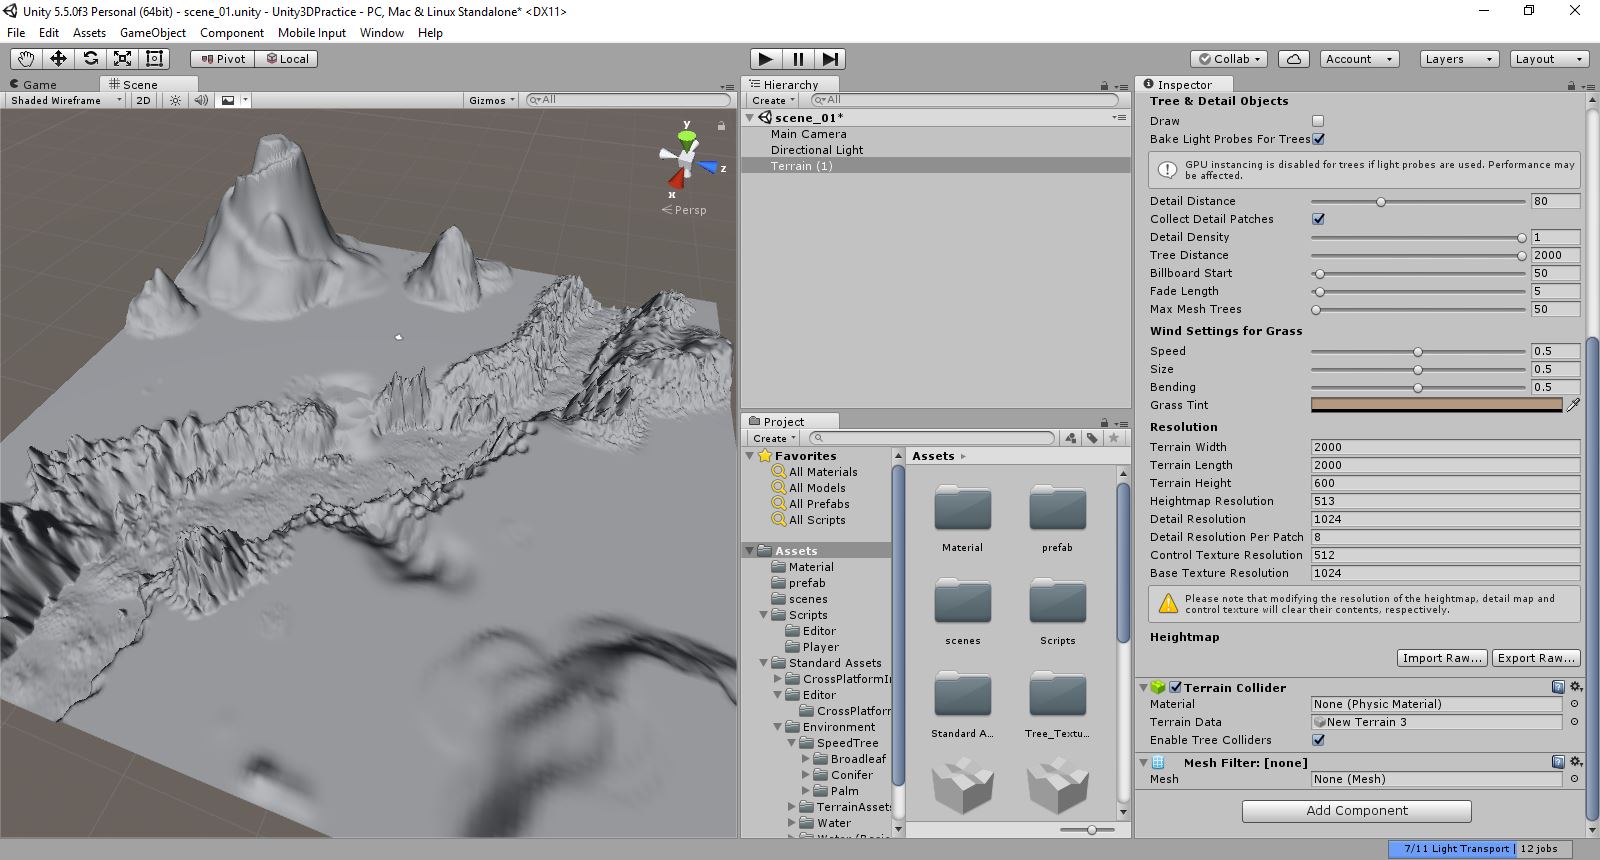The width and height of the screenshot is (1600, 860).
Task: Click the Project favorites star icon
Action: pyautogui.click(x=1113, y=438)
